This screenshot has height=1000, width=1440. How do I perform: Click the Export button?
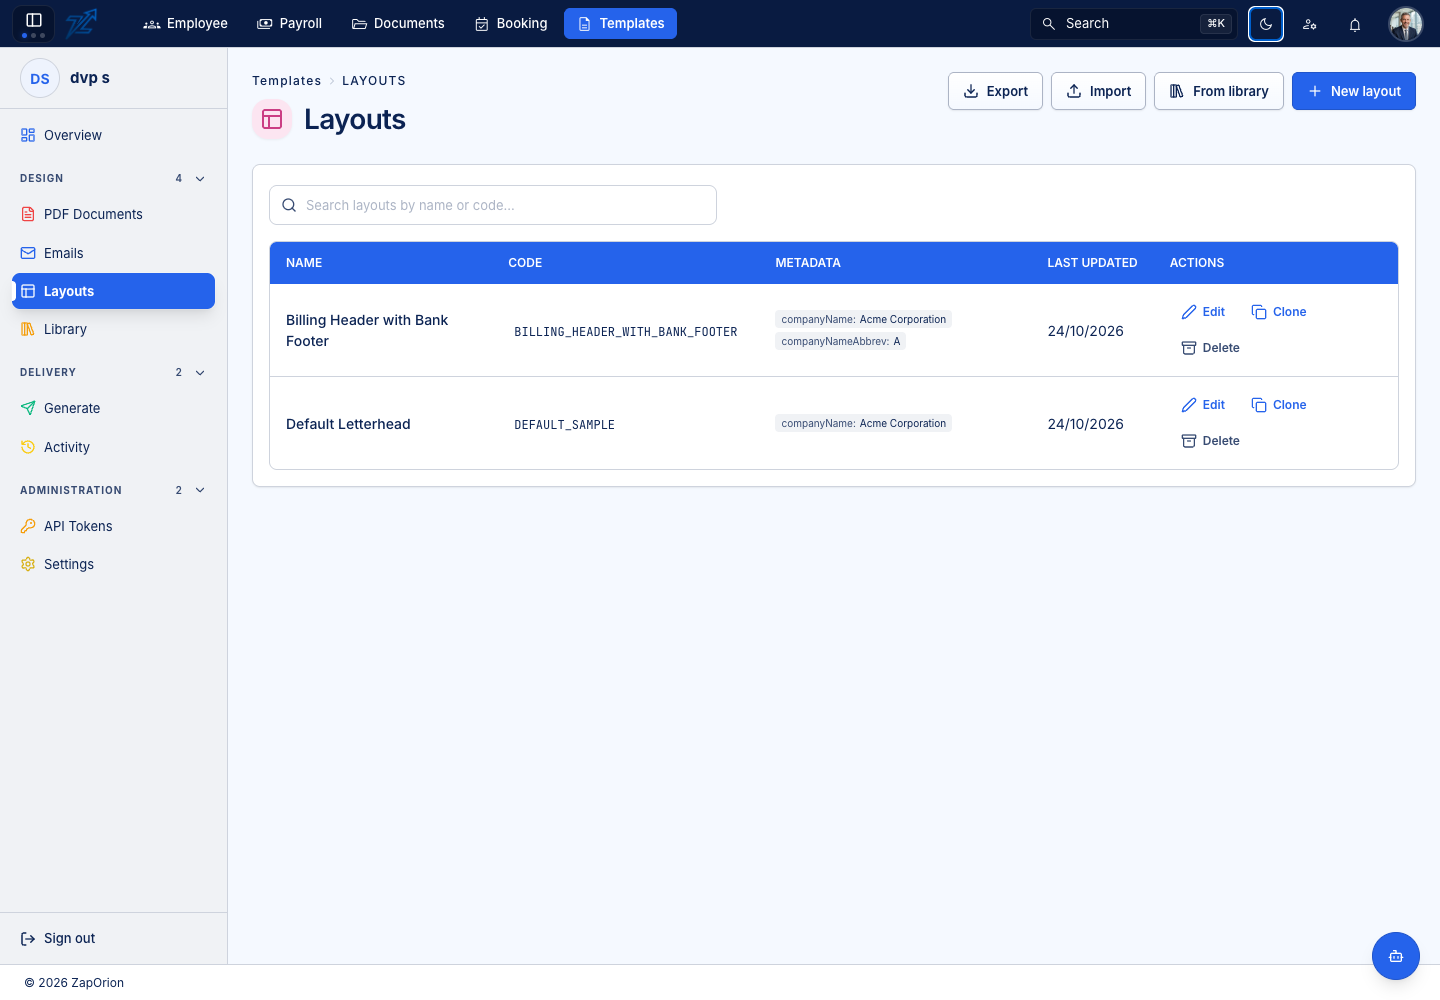[x=995, y=91]
